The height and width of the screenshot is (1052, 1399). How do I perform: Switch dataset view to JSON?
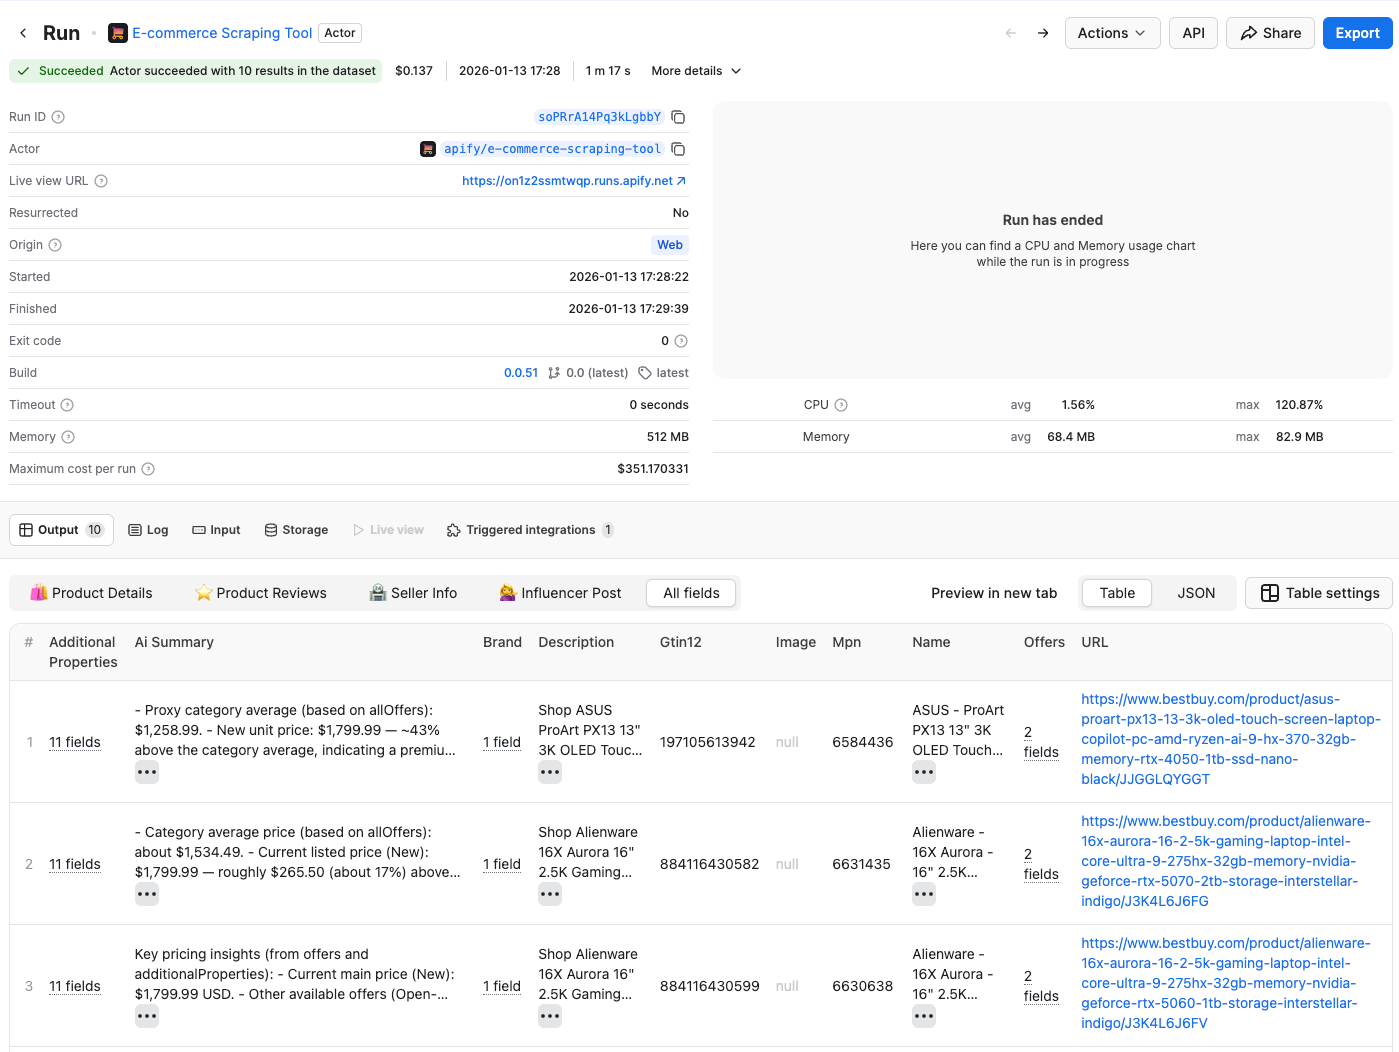[1196, 593]
